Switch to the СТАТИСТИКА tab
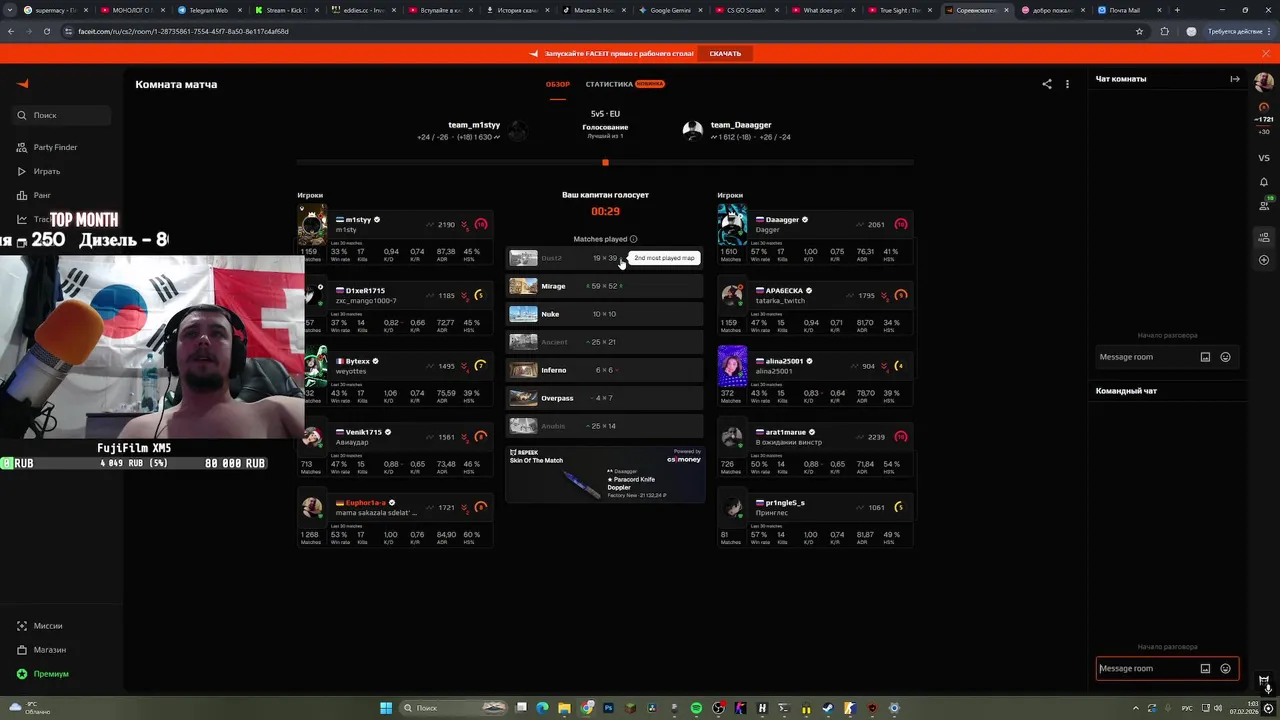 pyautogui.click(x=609, y=84)
